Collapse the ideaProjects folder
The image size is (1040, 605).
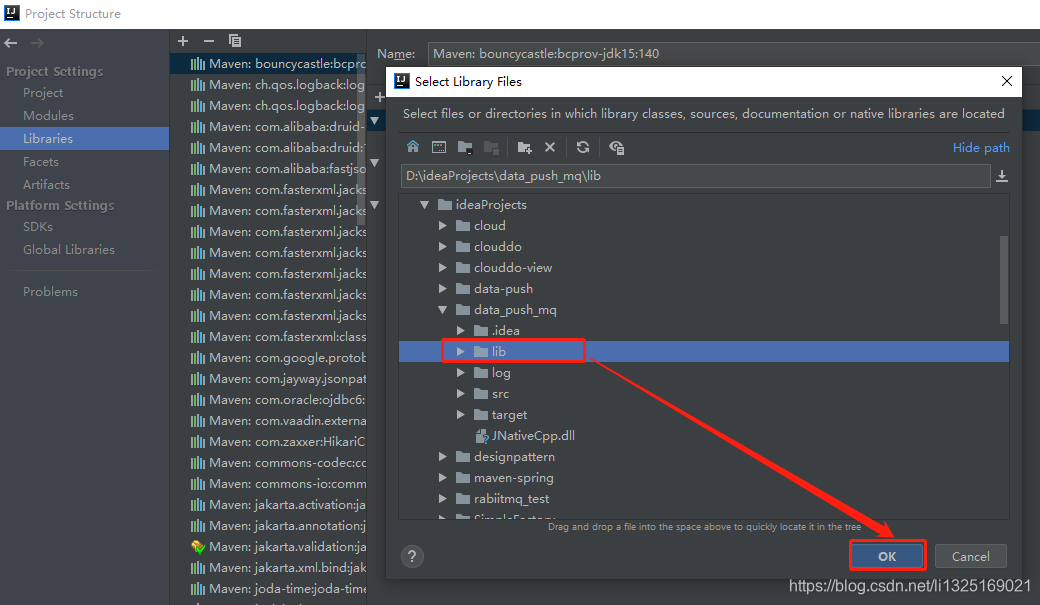click(424, 205)
